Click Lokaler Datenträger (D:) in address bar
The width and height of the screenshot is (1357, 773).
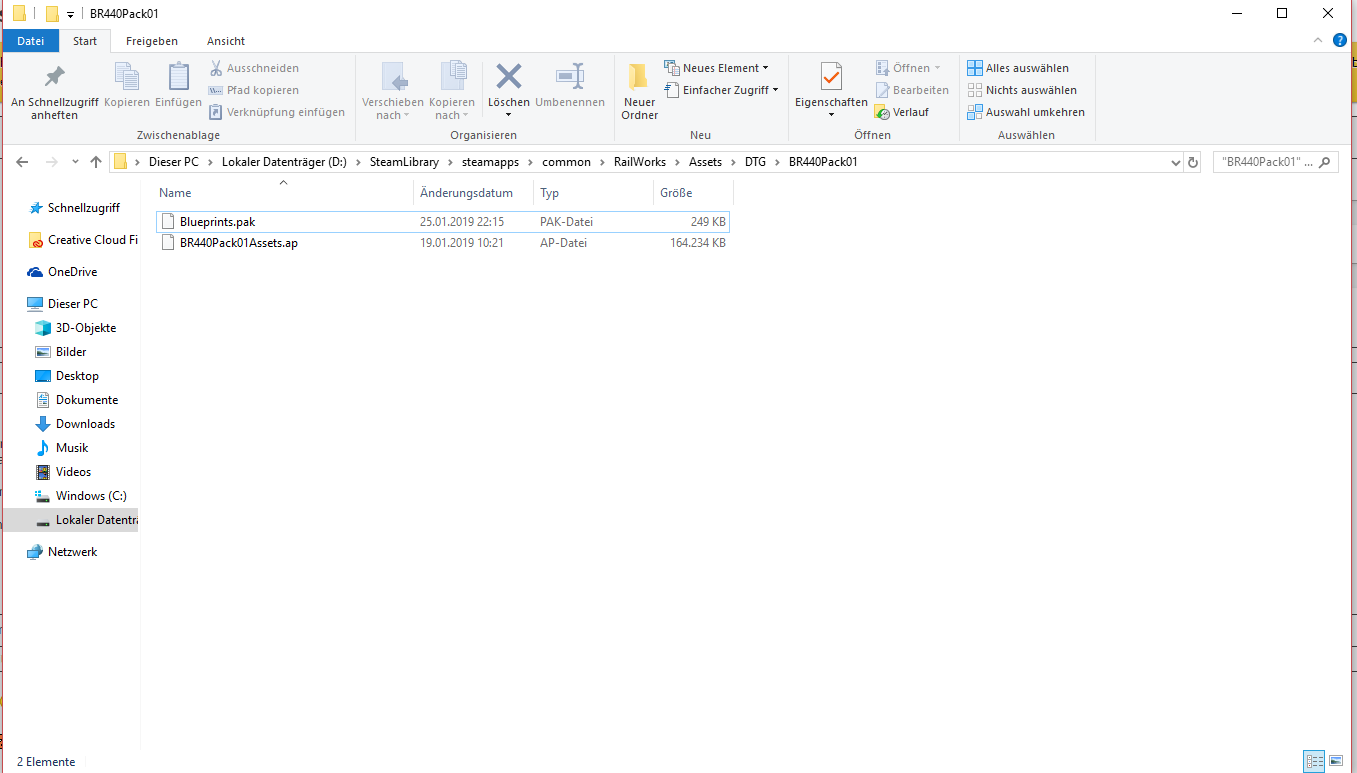(284, 162)
